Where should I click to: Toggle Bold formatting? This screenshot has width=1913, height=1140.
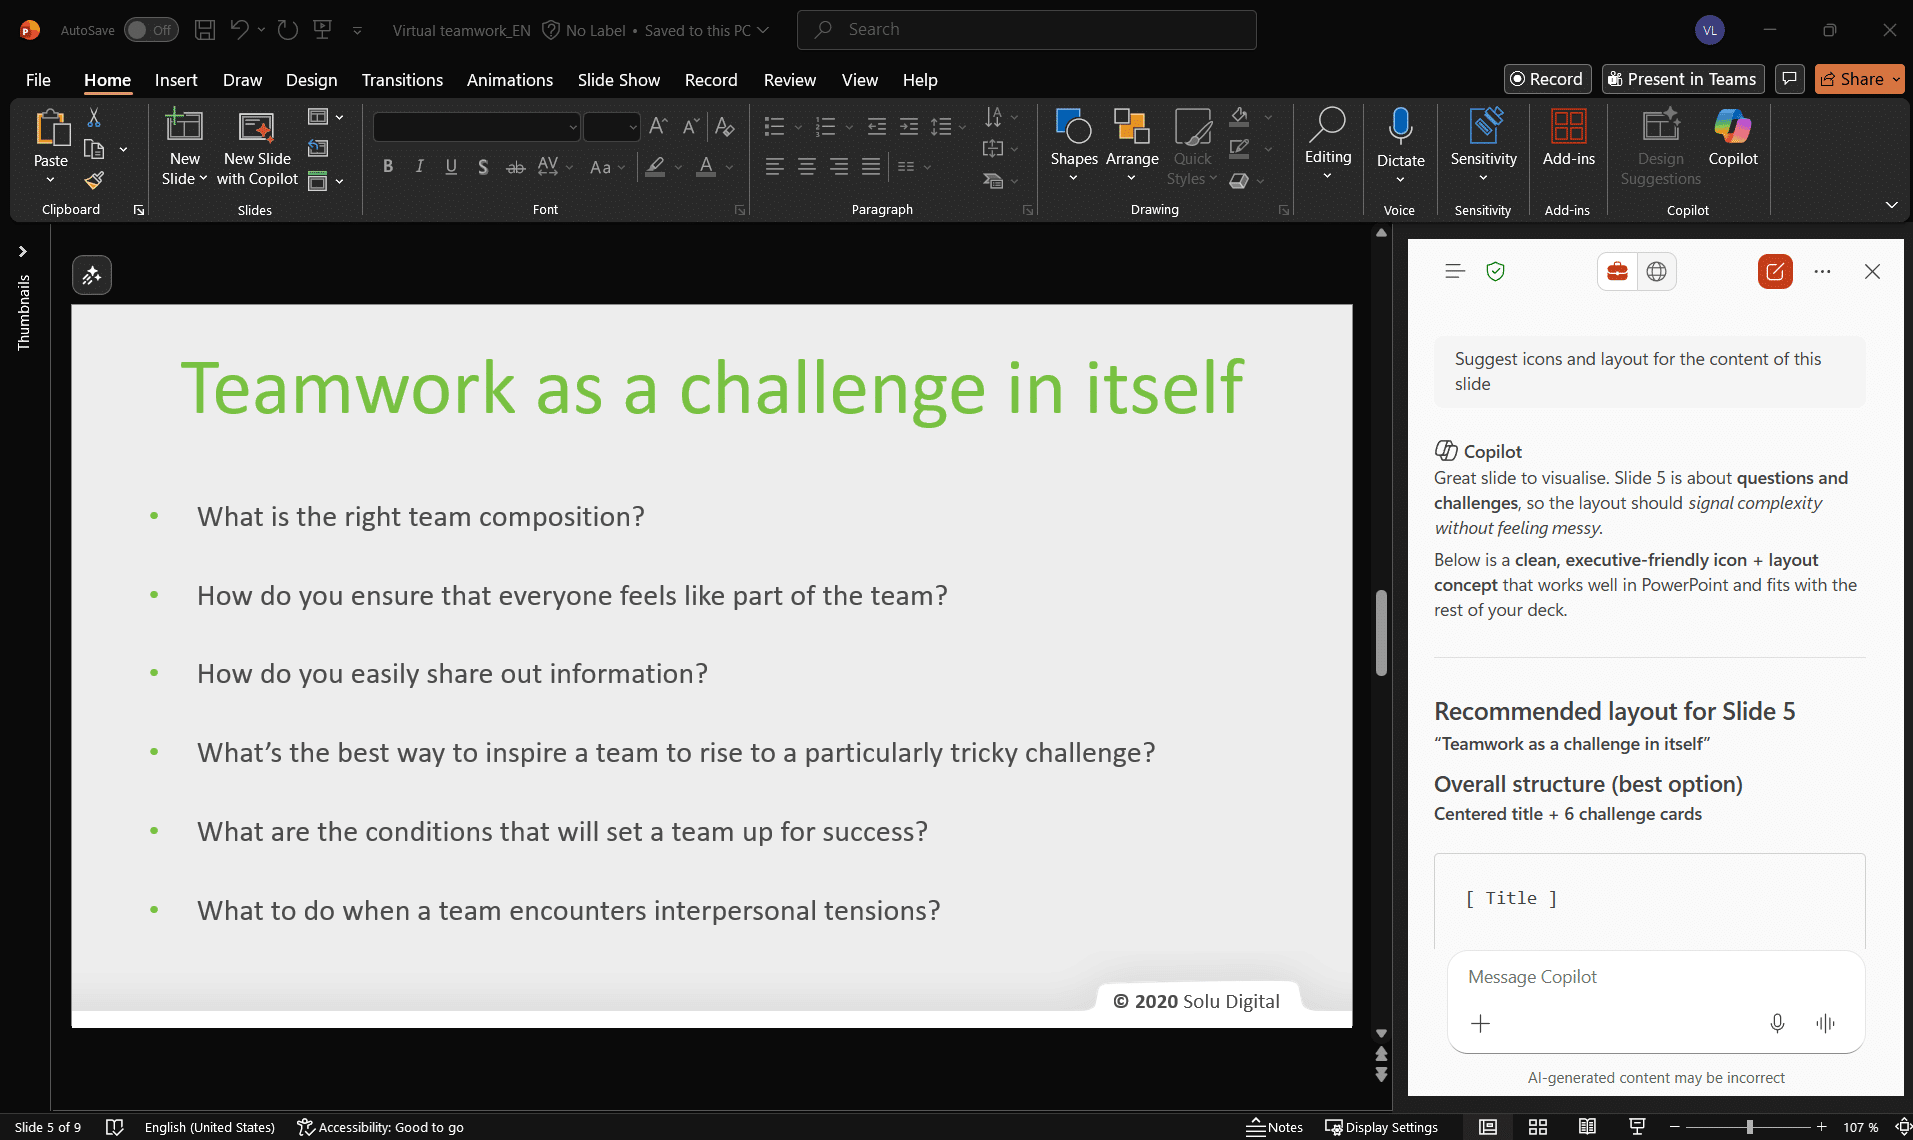(388, 167)
